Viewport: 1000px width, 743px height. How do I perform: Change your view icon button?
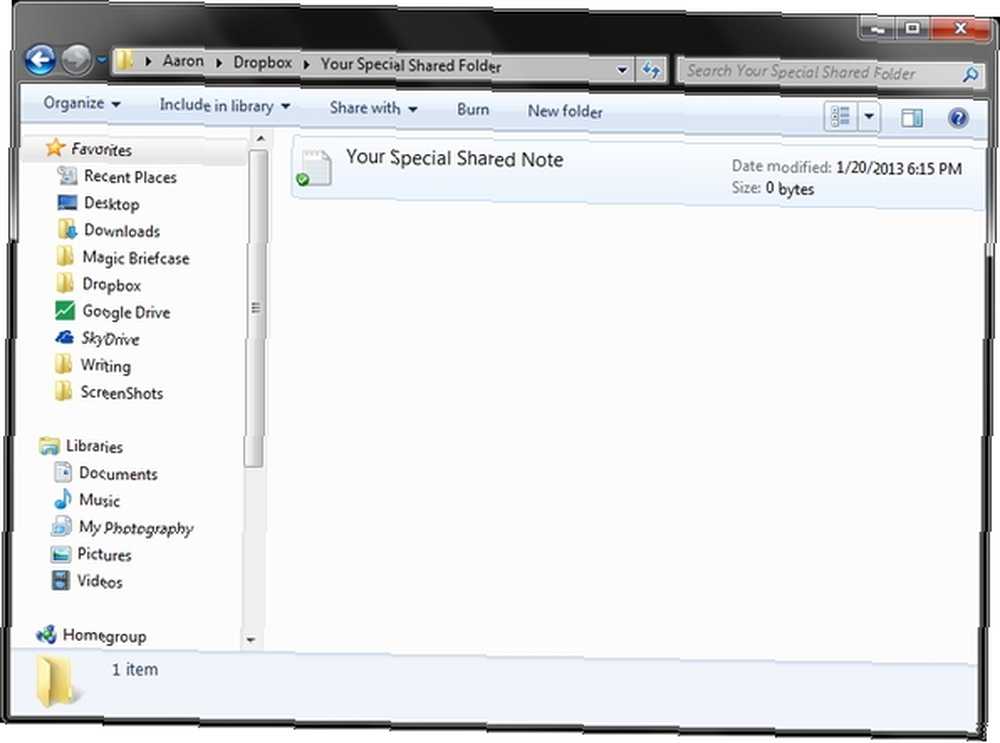tap(841, 117)
